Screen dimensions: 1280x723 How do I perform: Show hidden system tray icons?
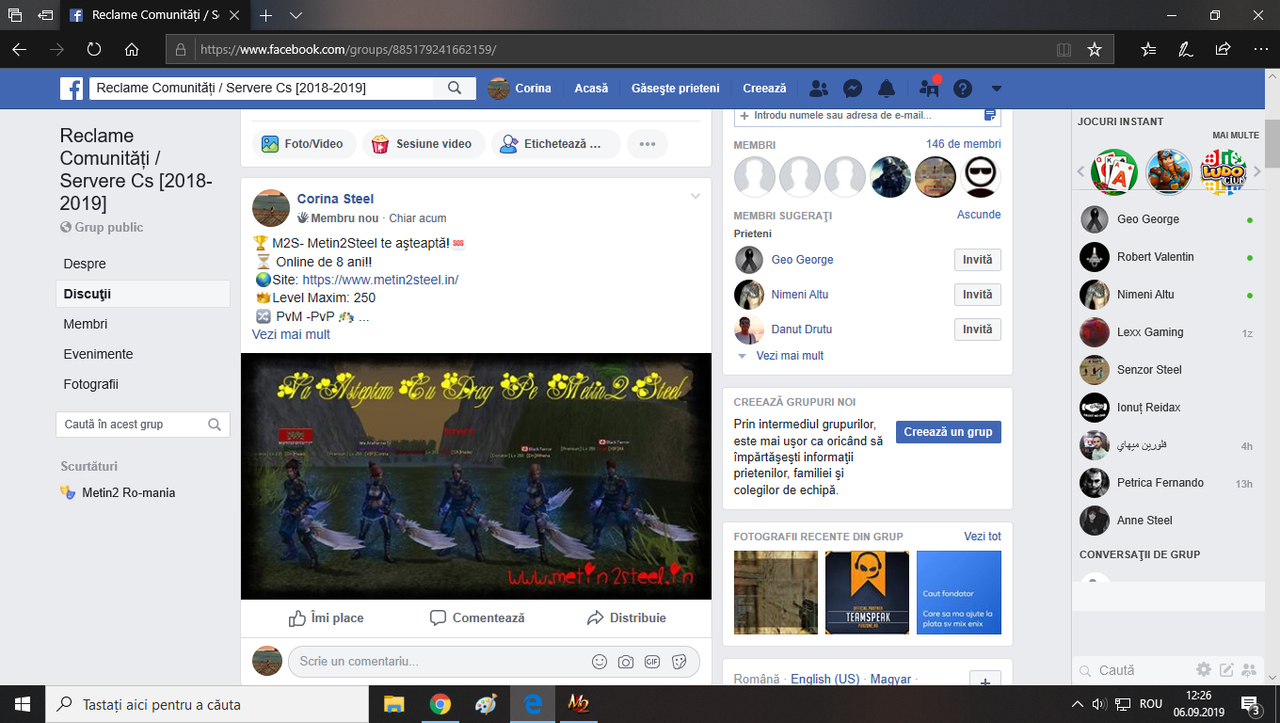click(x=1077, y=704)
